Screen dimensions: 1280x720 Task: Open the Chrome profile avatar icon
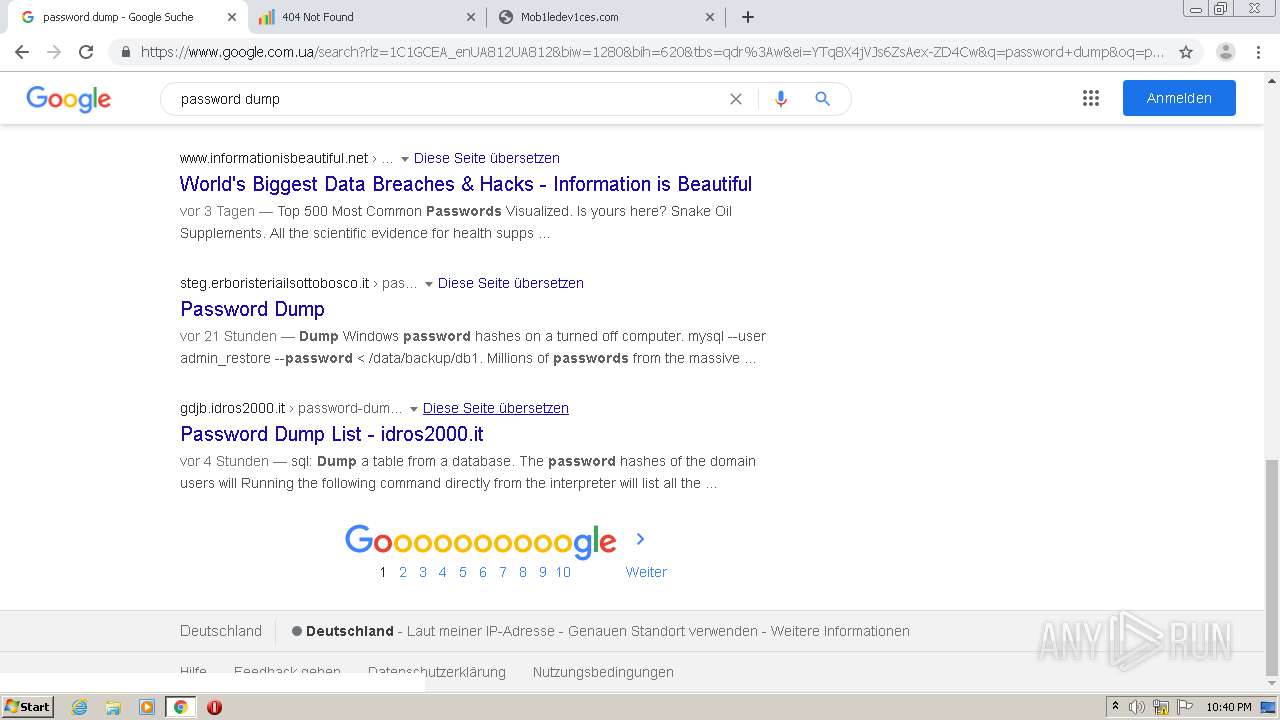point(1225,52)
